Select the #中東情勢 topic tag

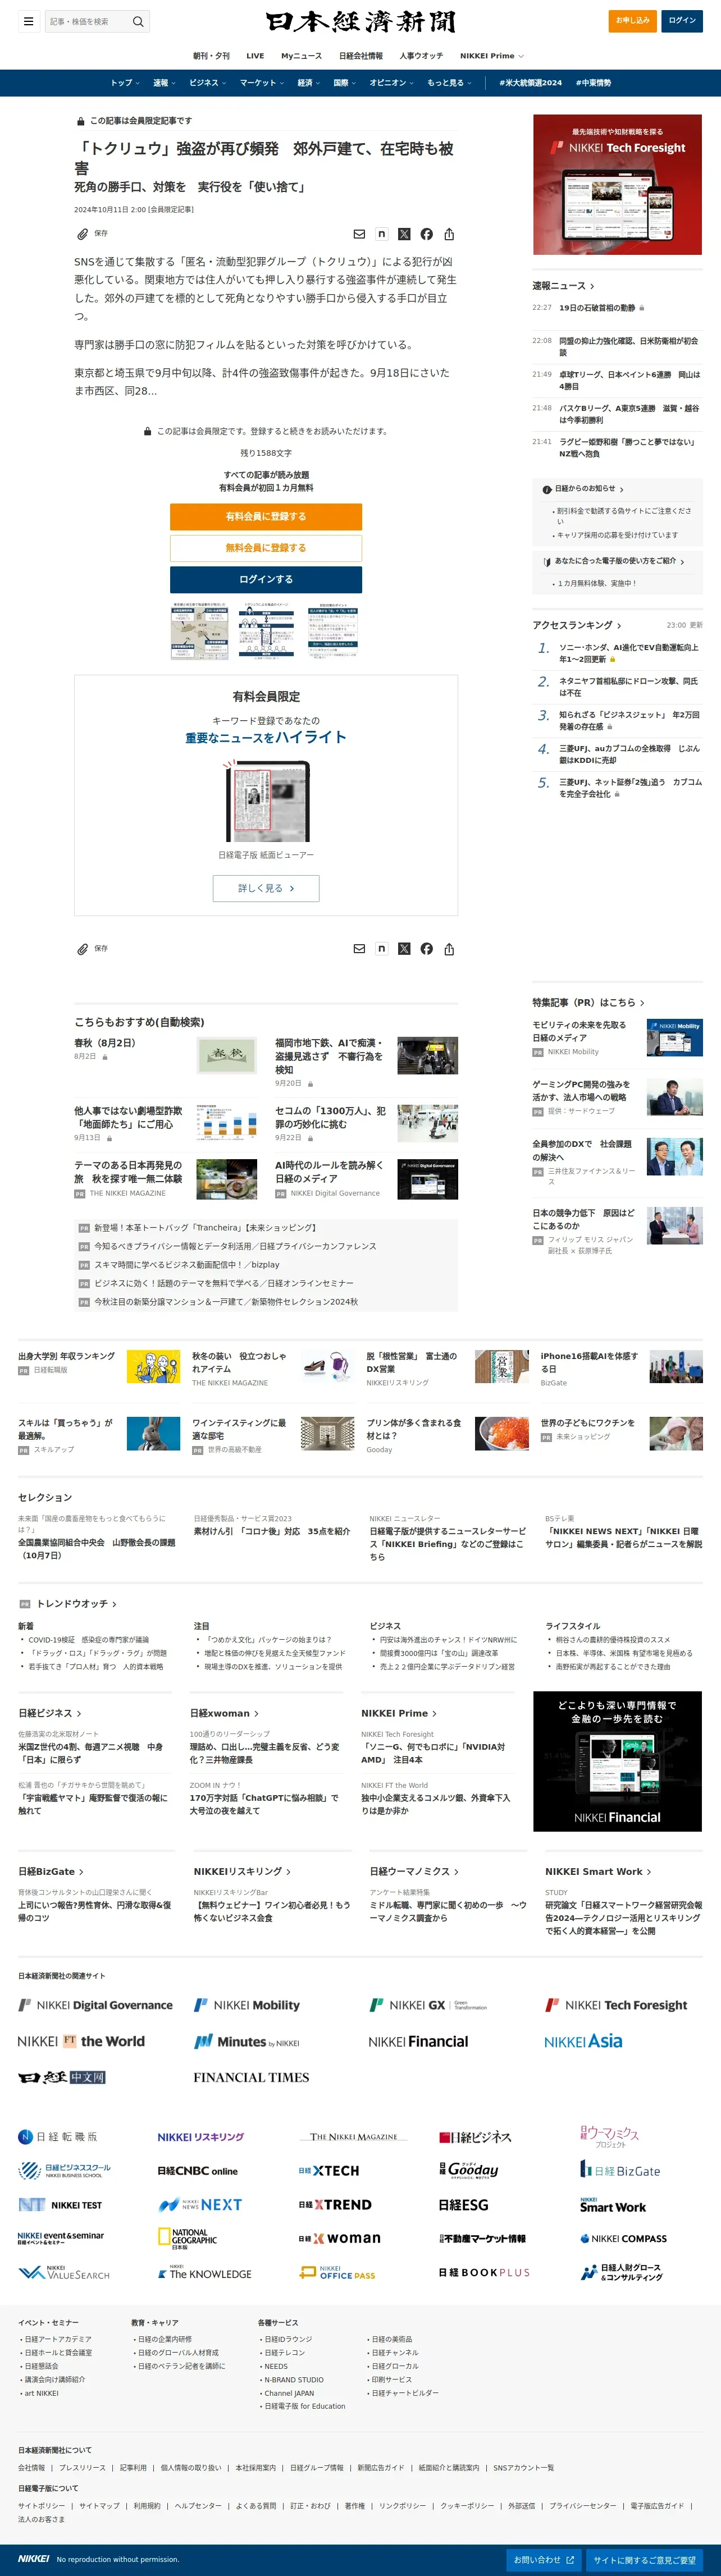[593, 83]
